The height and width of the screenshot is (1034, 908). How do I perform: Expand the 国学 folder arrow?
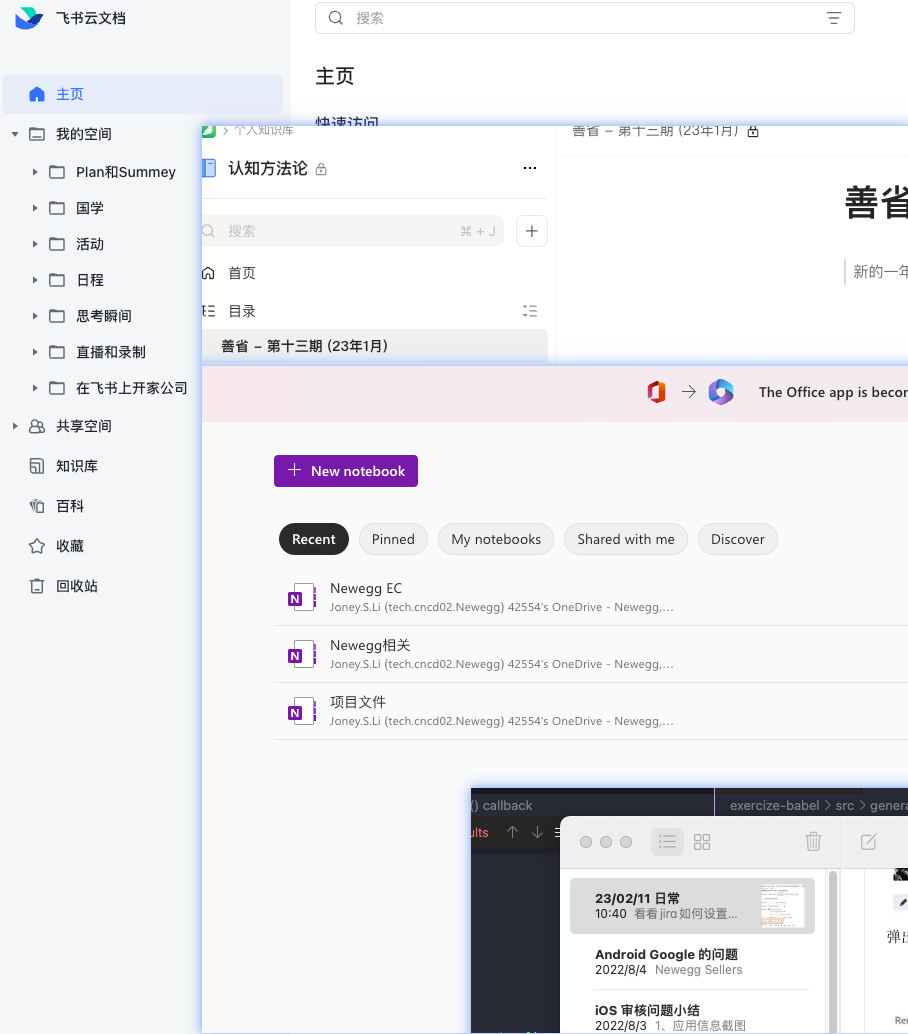click(35, 208)
